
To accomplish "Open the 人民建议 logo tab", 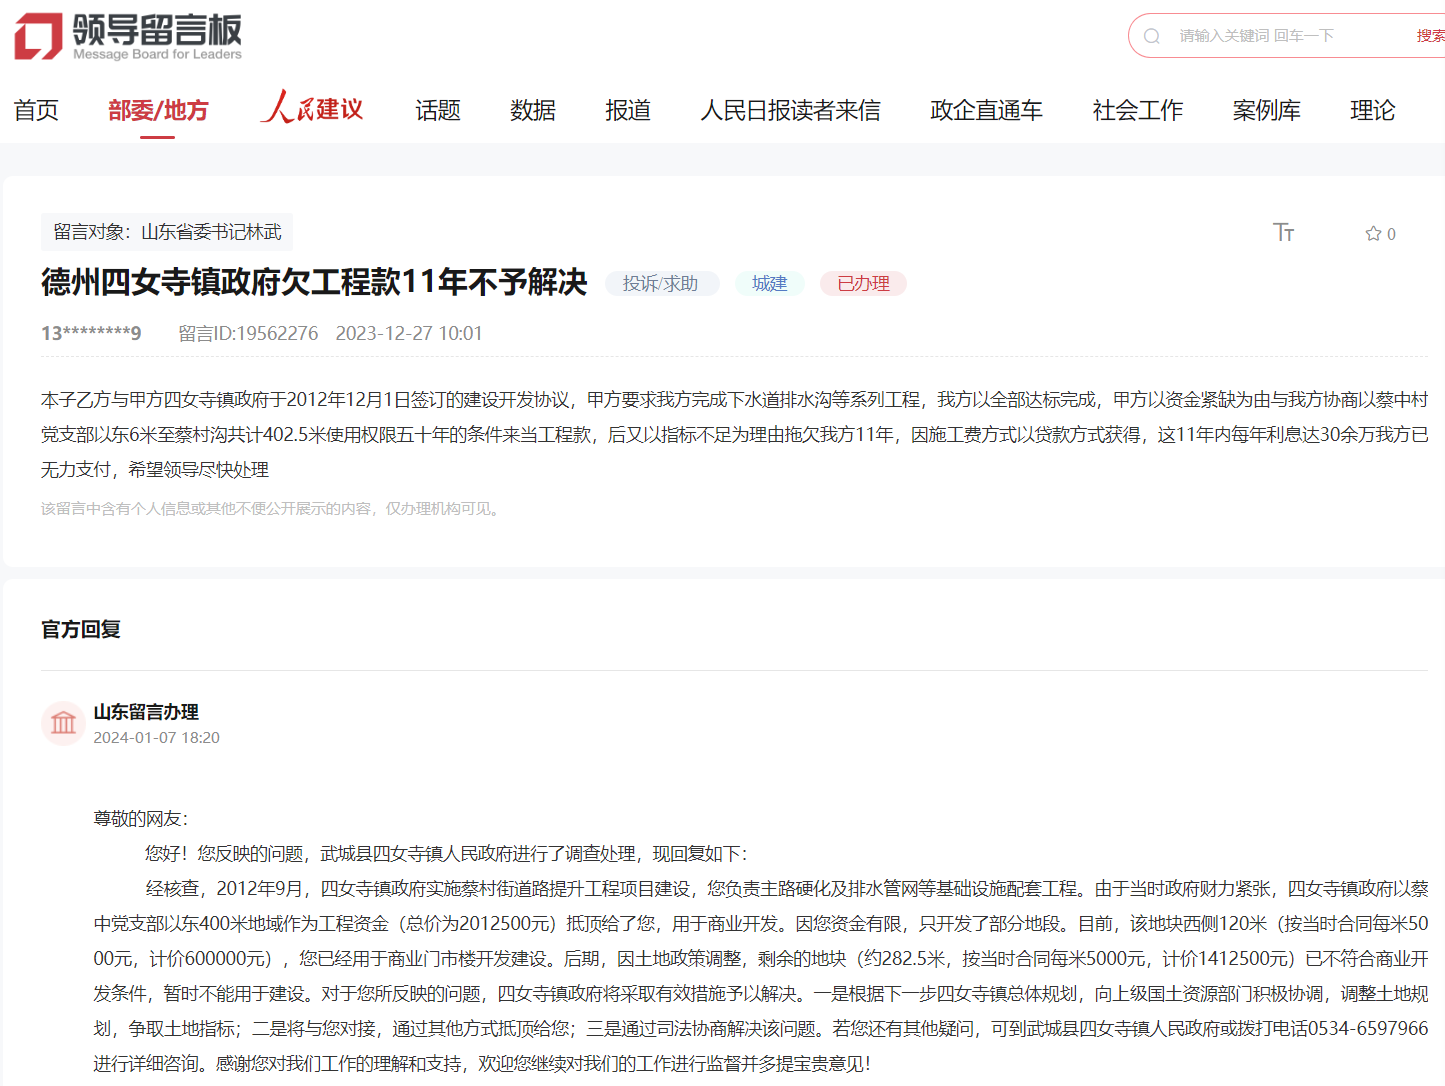I will point(312,109).
